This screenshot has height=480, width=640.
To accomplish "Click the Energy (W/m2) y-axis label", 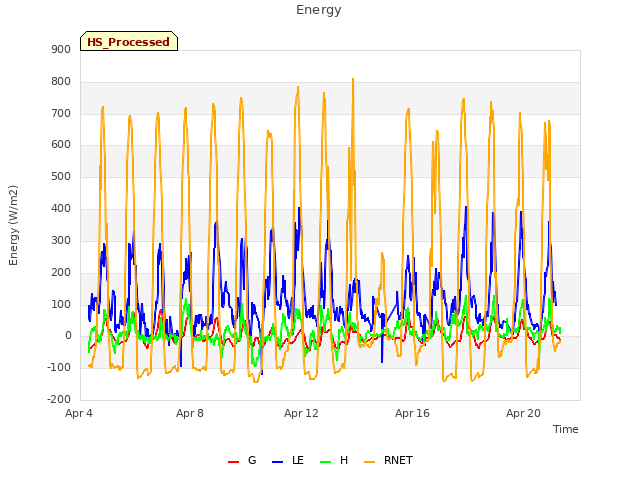I will click(13, 225).
